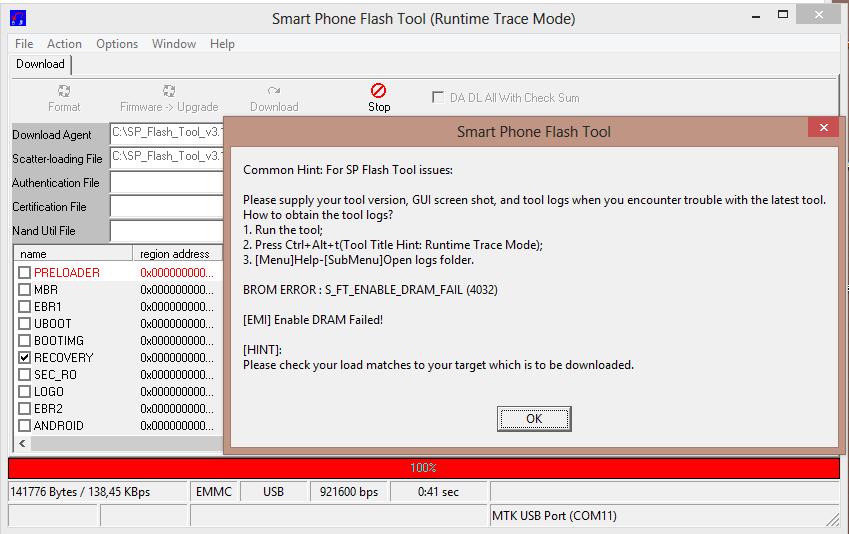Click the USB status bar cell
Image resolution: width=849 pixels, height=534 pixels.
[273, 492]
